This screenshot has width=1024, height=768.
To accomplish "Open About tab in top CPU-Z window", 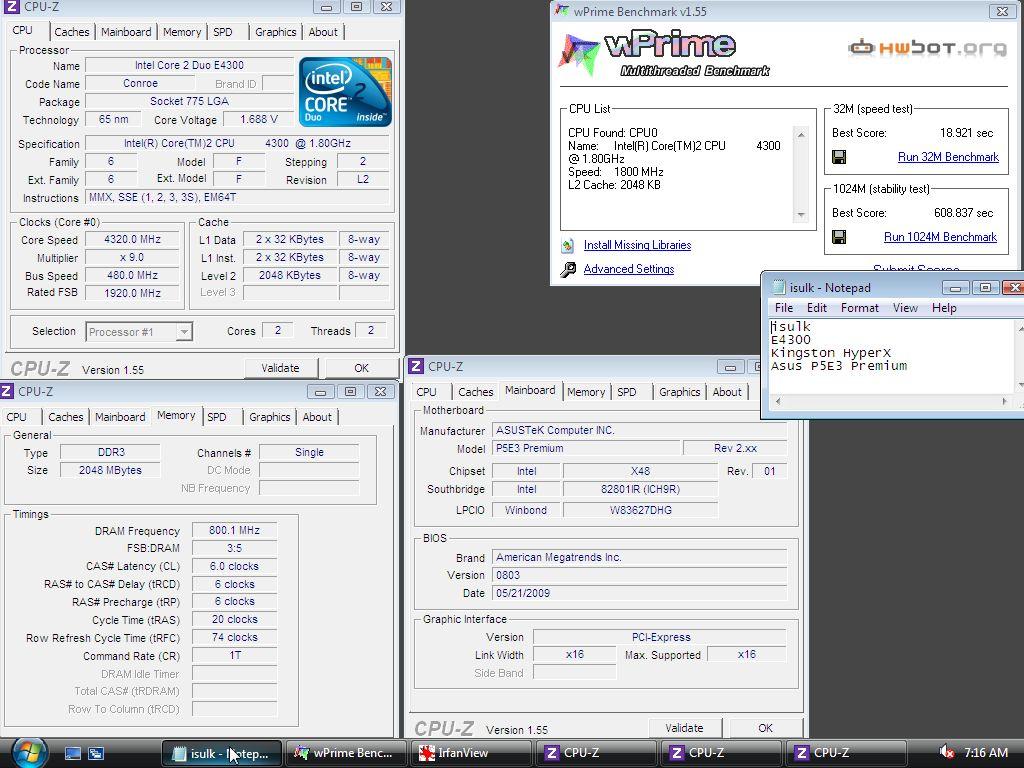I will [x=323, y=32].
